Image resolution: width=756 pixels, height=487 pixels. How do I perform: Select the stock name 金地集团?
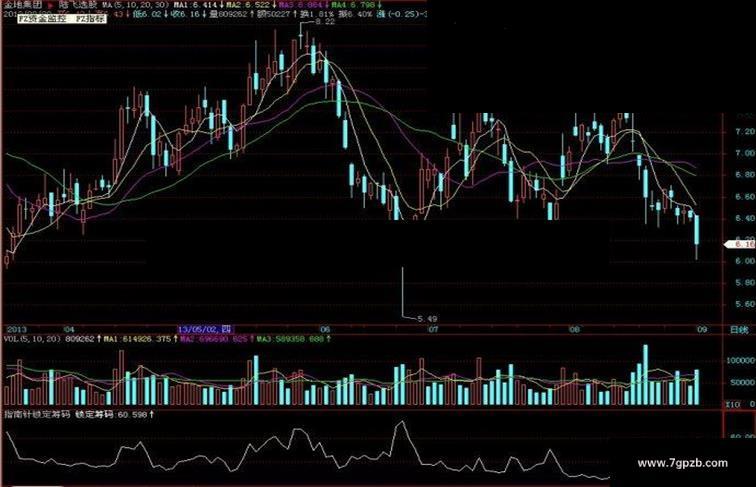[23, 5]
